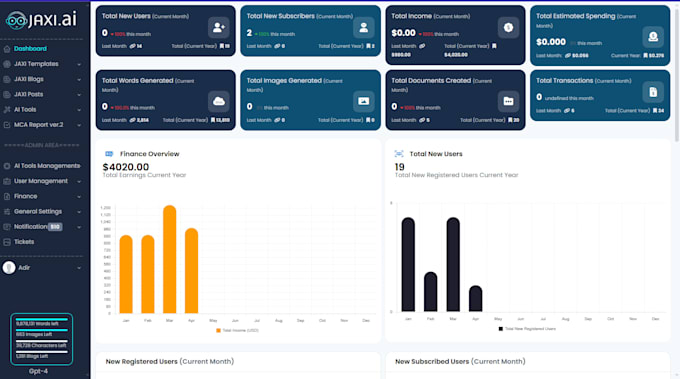Viewport: 680px width, 379px height.
Task: Open AI Tools Managements section
Action: 47,166
